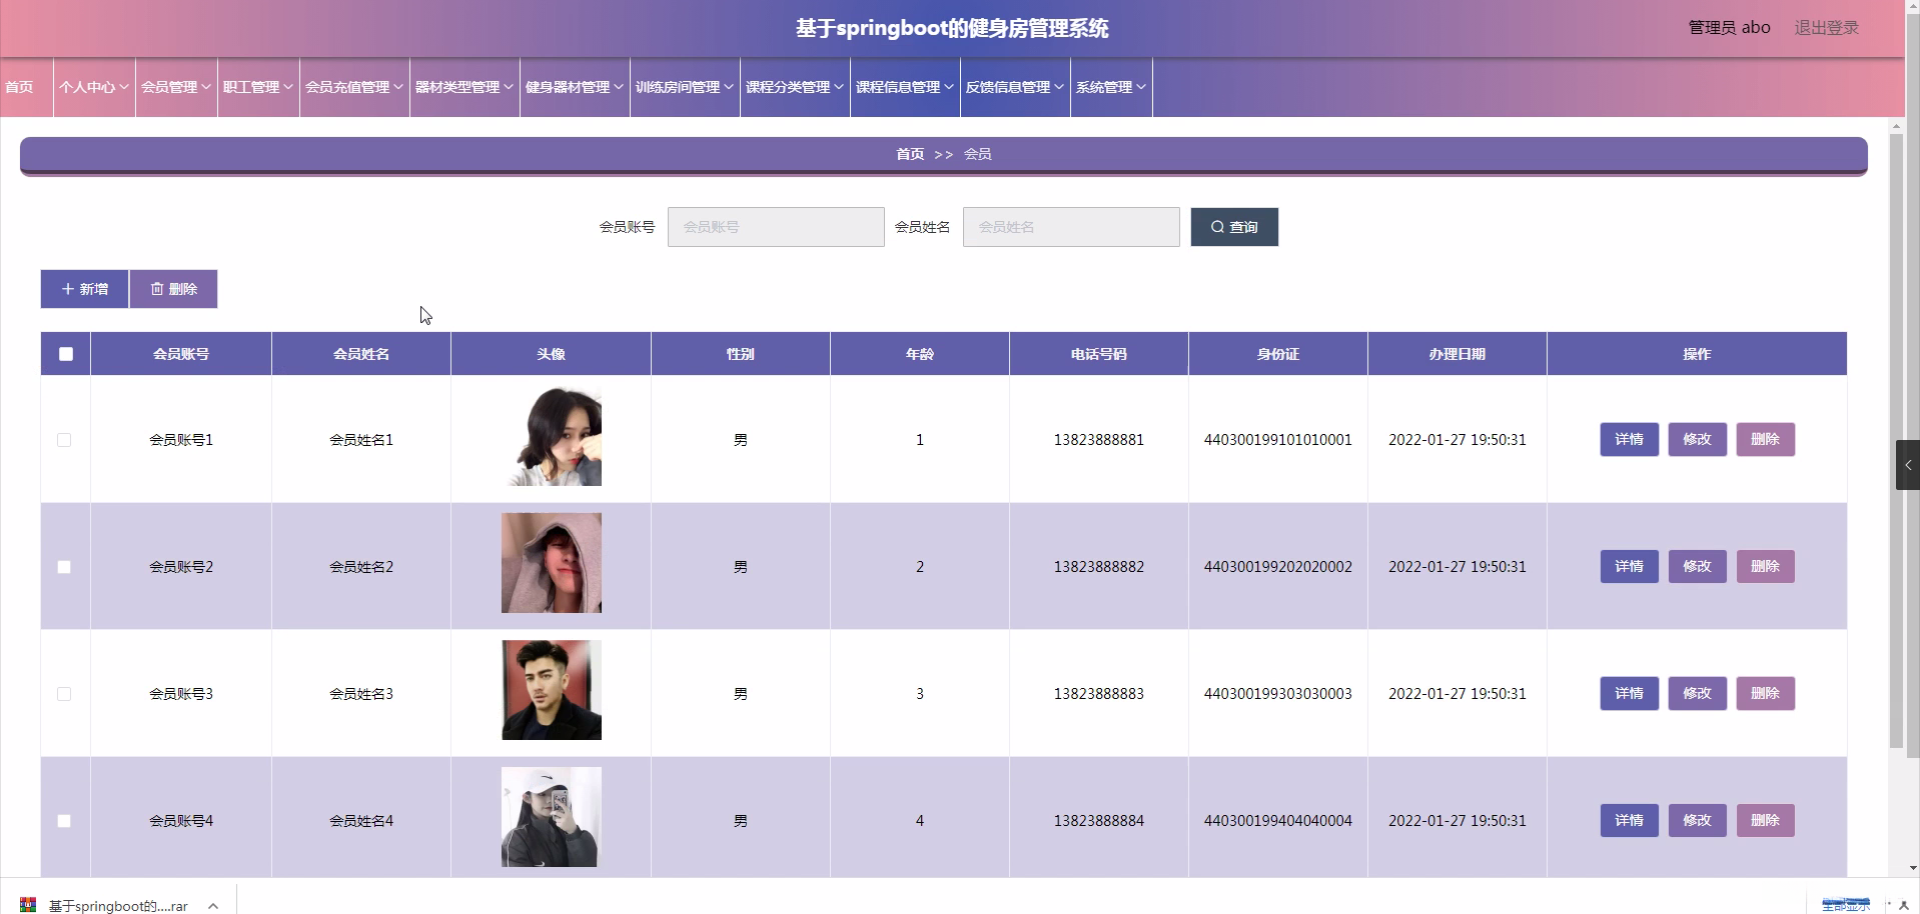Check the row checkbox for 会员账号2
The height and width of the screenshot is (914, 1920).
(x=64, y=567)
